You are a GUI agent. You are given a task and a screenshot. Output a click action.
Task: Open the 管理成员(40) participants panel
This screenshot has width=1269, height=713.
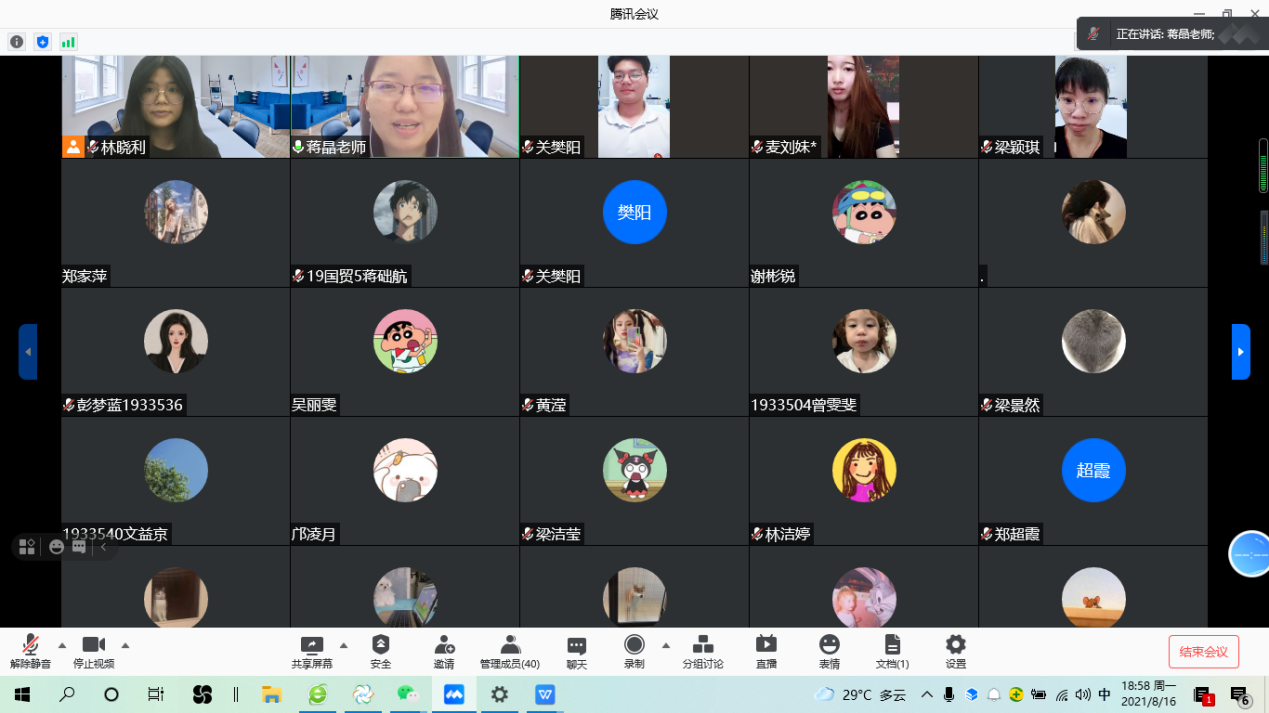pos(509,651)
